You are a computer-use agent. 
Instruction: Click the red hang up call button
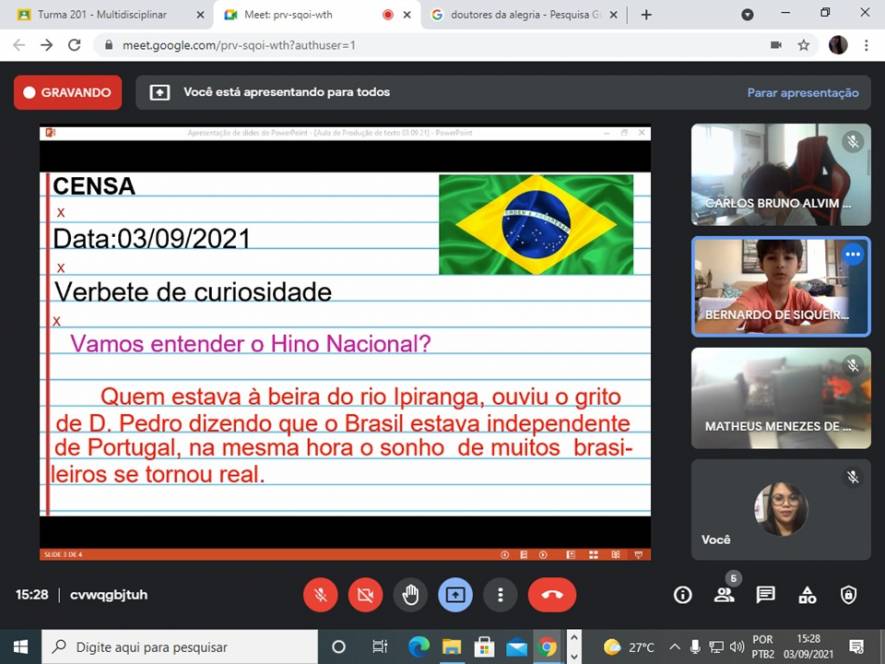tap(552, 595)
